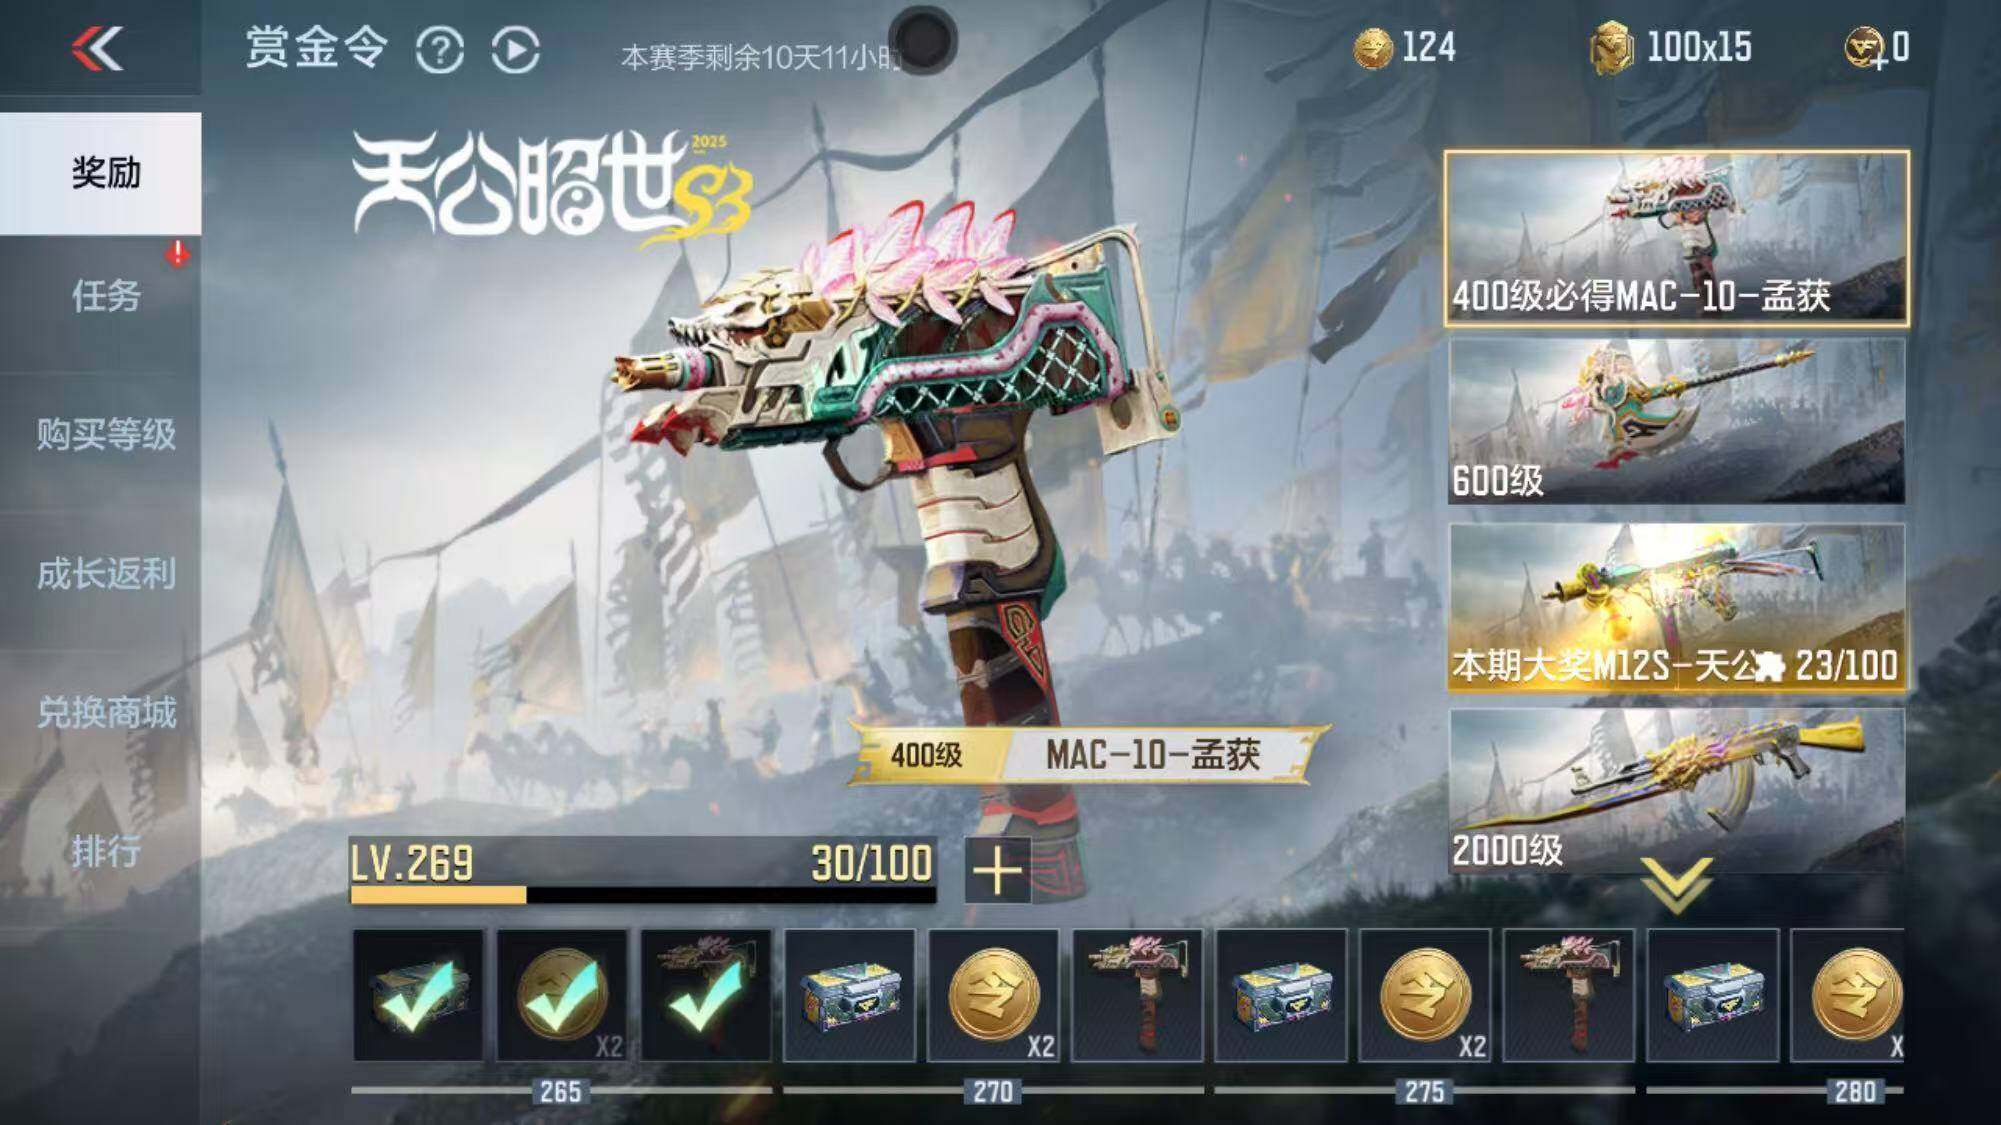This screenshot has height=1125, width=2001.
Task: Open the 购买等级 purchase levels menu
Action: coord(105,434)
